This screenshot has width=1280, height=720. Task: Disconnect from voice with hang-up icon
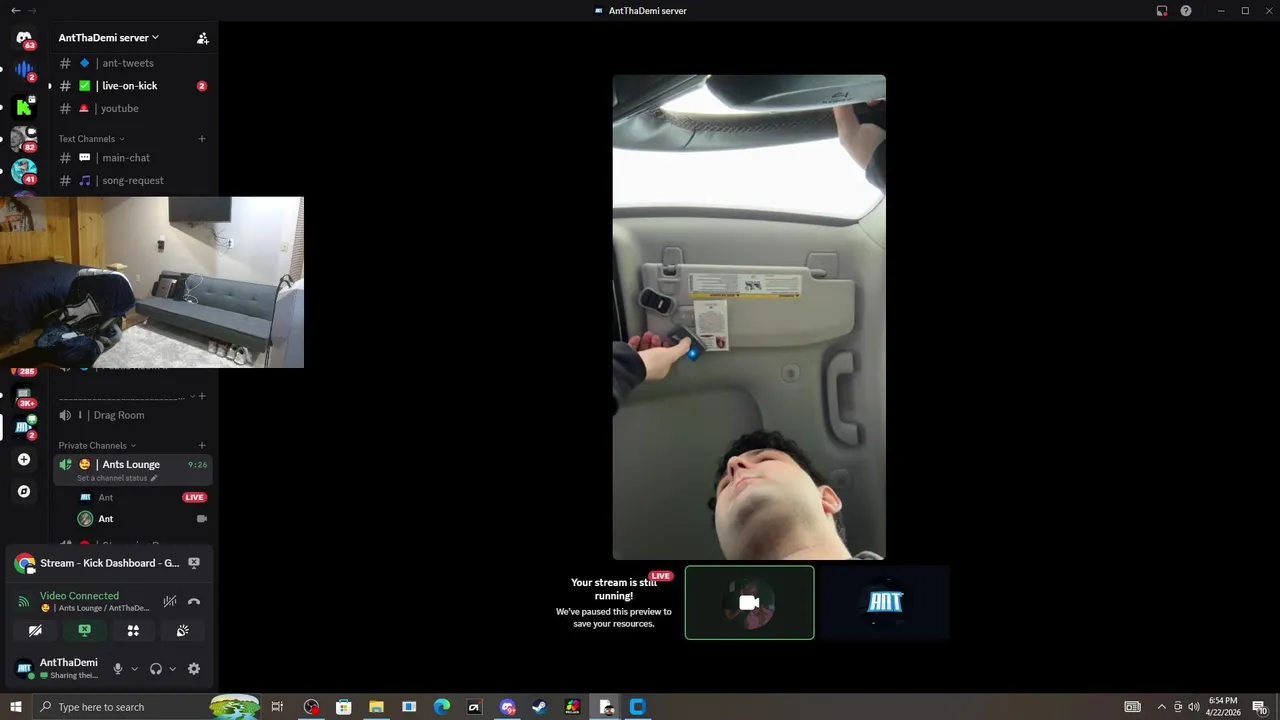tap(194, 601)
